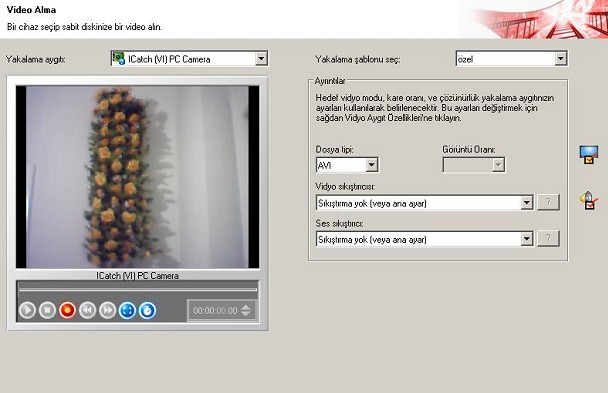
Task: Start recording with the red record button
Action: 67,310
